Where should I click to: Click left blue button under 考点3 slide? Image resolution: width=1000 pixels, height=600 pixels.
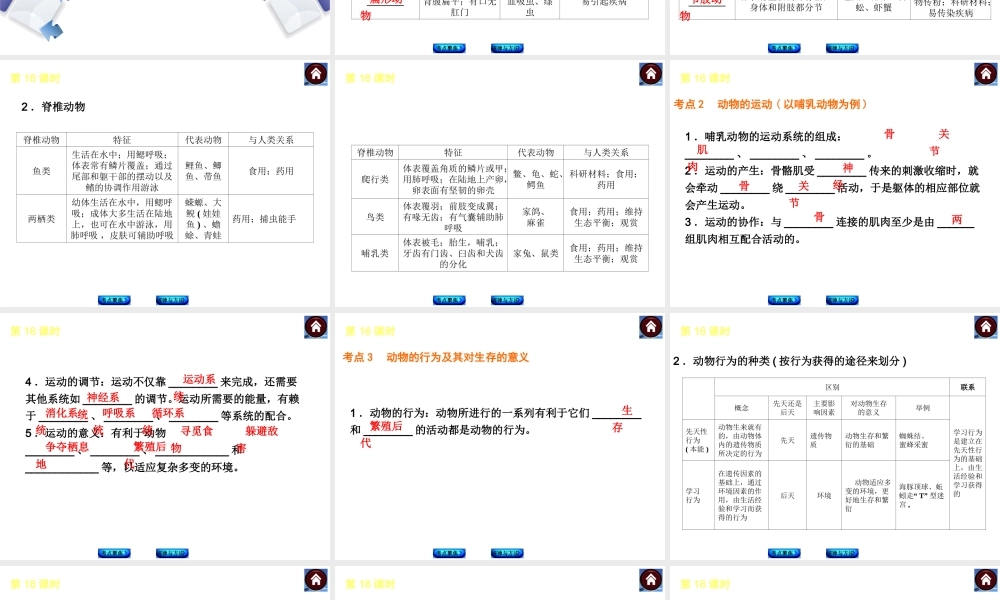click(449, 553)
